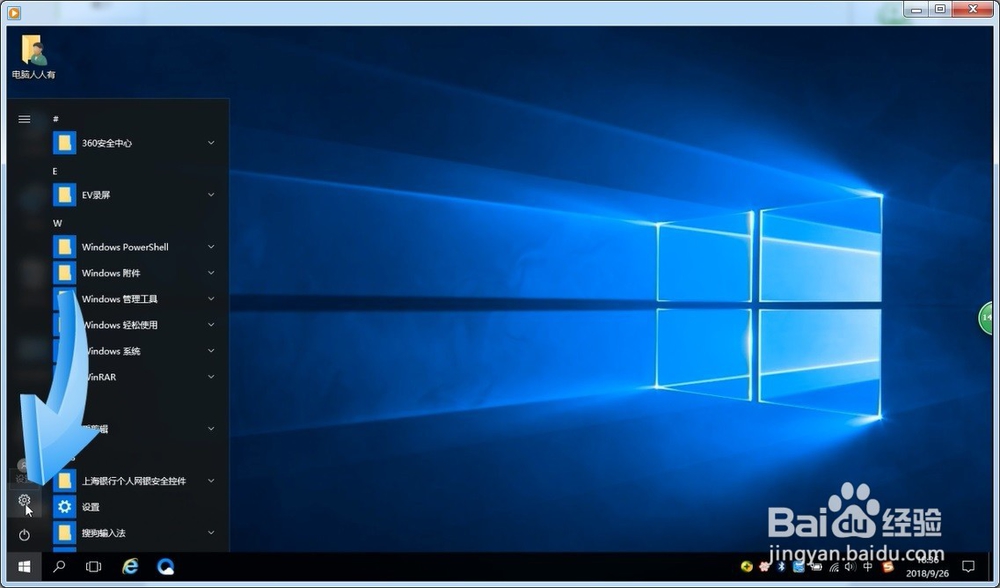
Task: Click the pink flower tray icon
Action: pyautogui.click(x=764, y=566)
